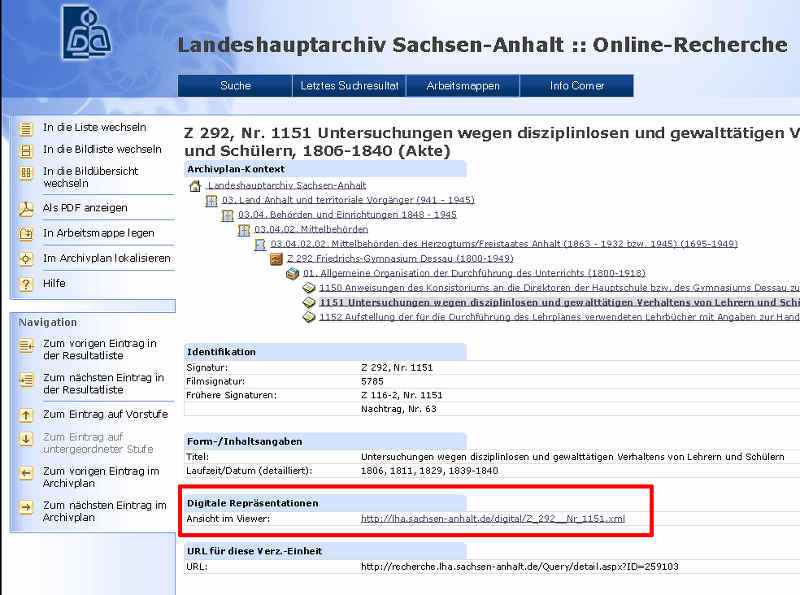The image size is (800, 595).
Task: Click the next result icon in Navigation
Action: (x=26, y=380)
